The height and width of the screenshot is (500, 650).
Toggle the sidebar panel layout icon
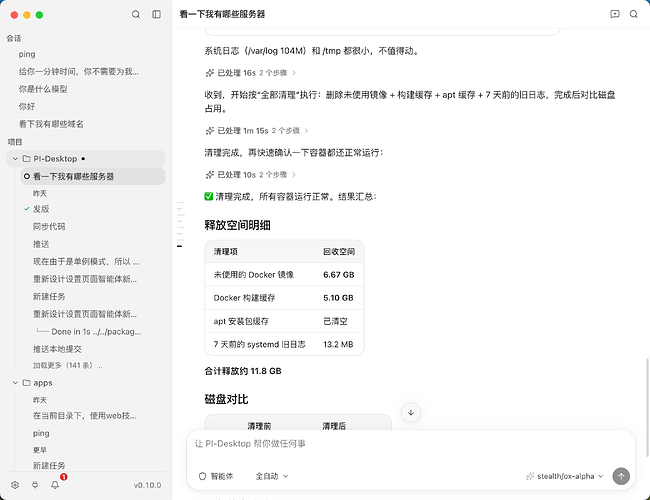tap(157, 15)
